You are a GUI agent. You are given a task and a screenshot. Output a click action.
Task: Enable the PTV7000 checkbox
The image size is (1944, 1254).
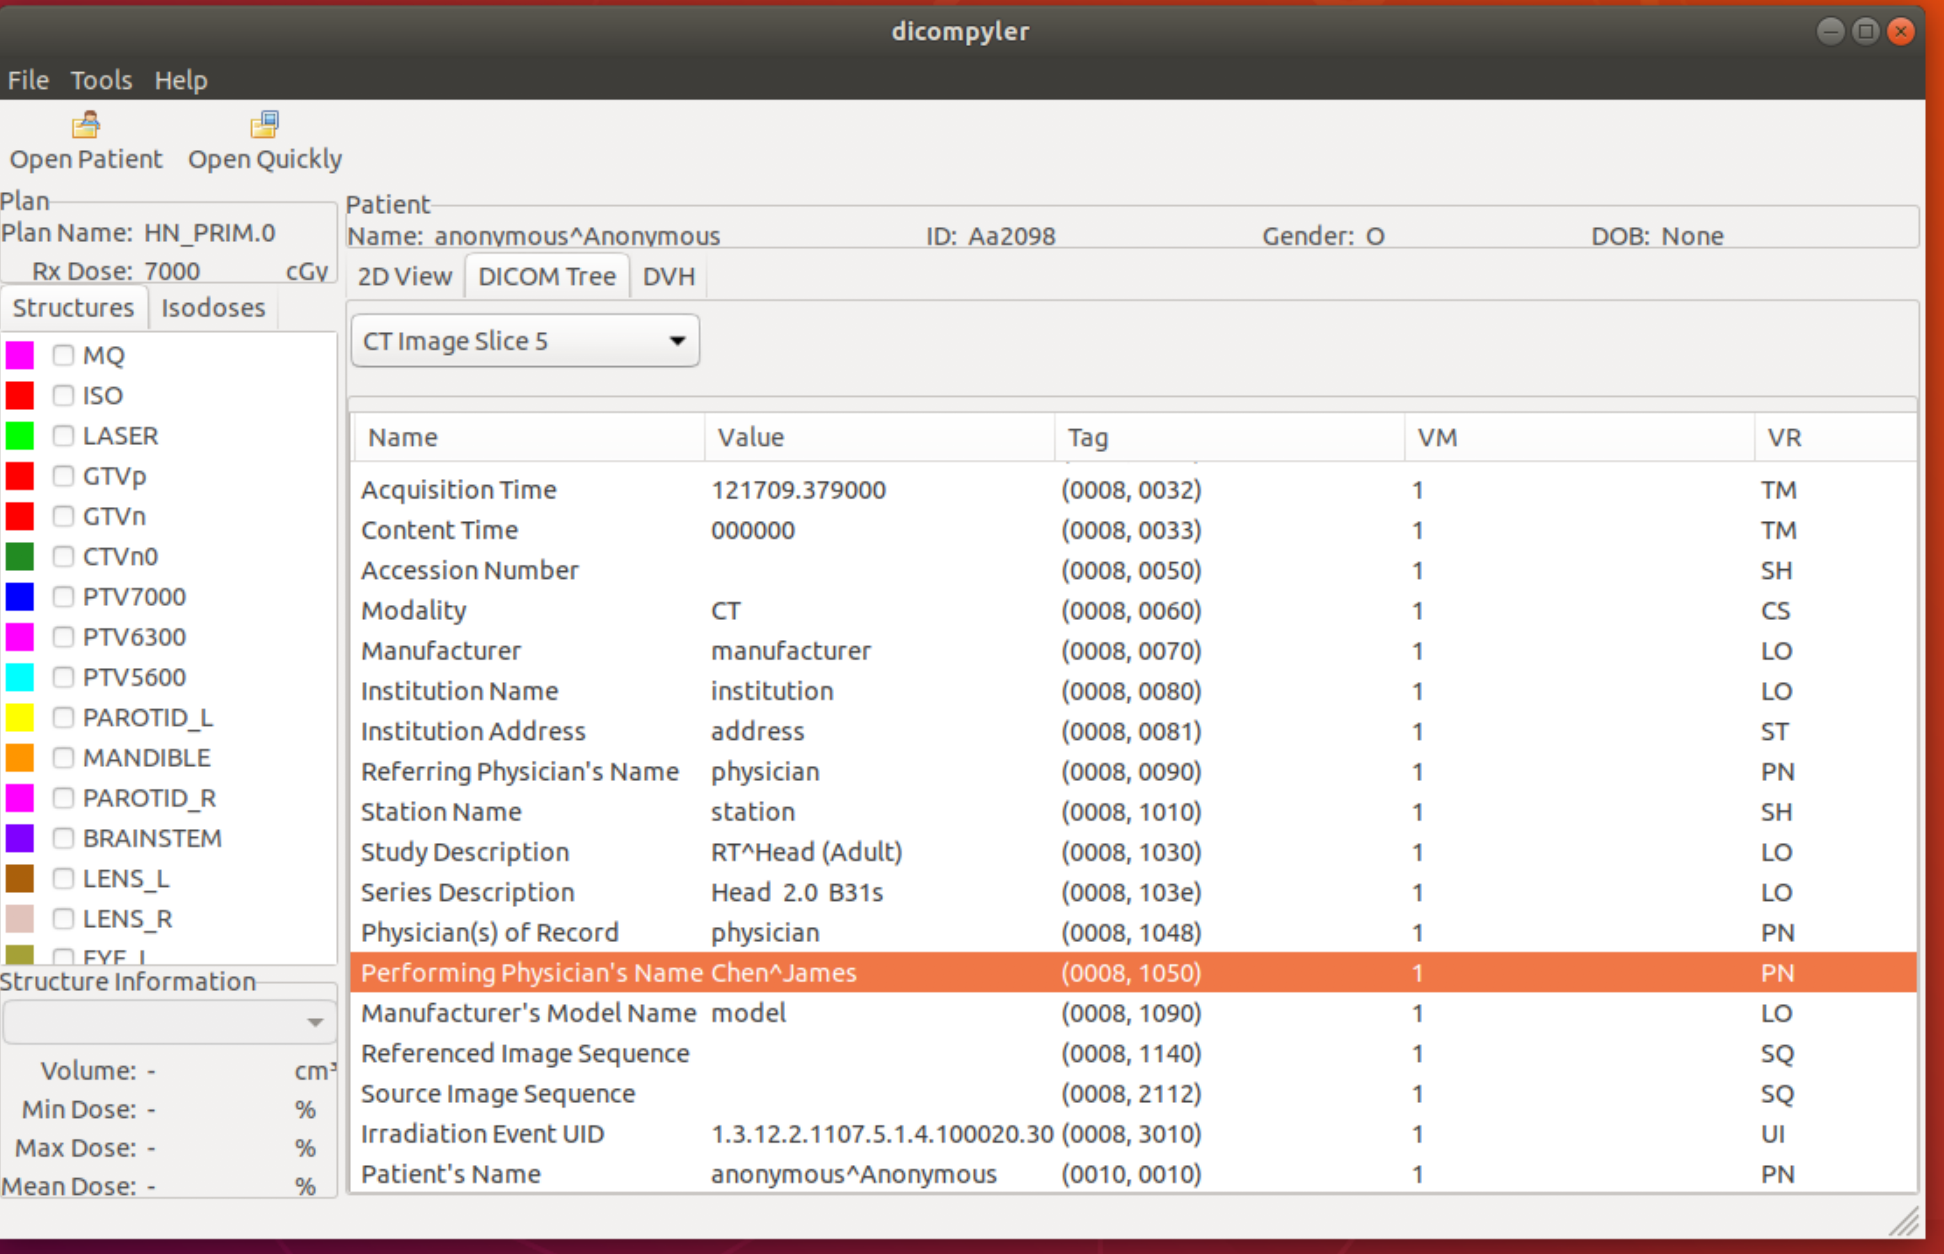coord(64,596)
